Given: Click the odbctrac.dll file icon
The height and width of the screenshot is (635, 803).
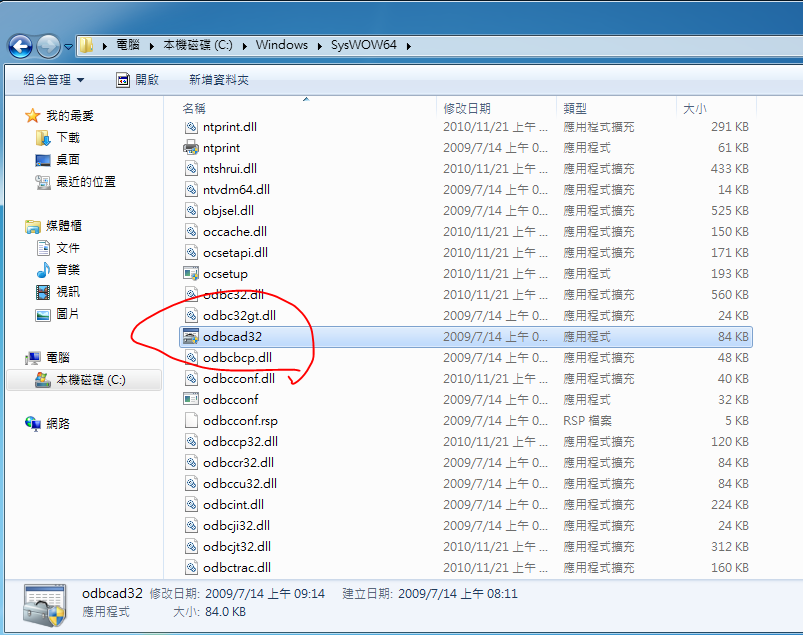Looking at the screenshot, I should click(191, 567).
